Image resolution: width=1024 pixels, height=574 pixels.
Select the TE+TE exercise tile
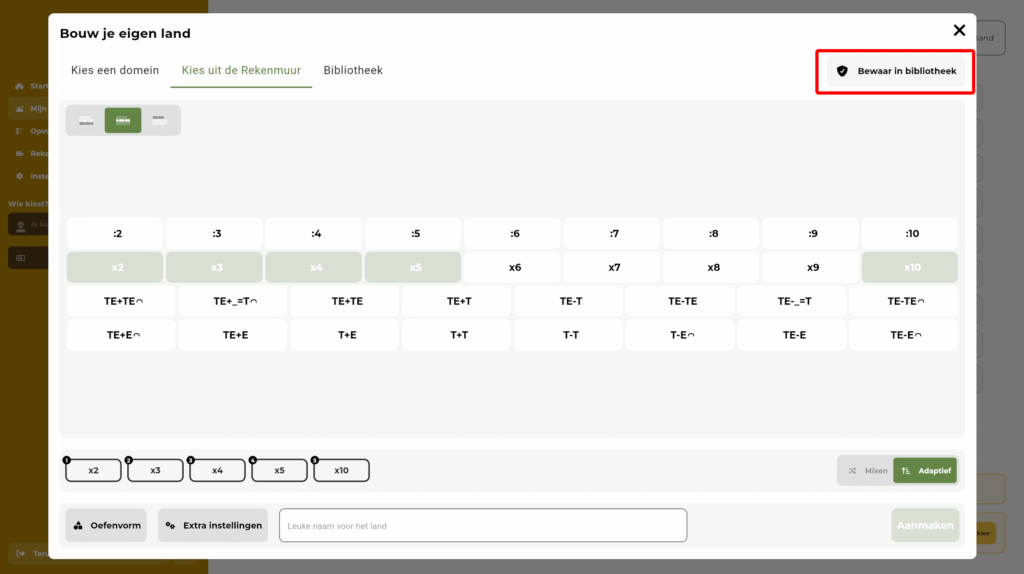pos(347,301)
